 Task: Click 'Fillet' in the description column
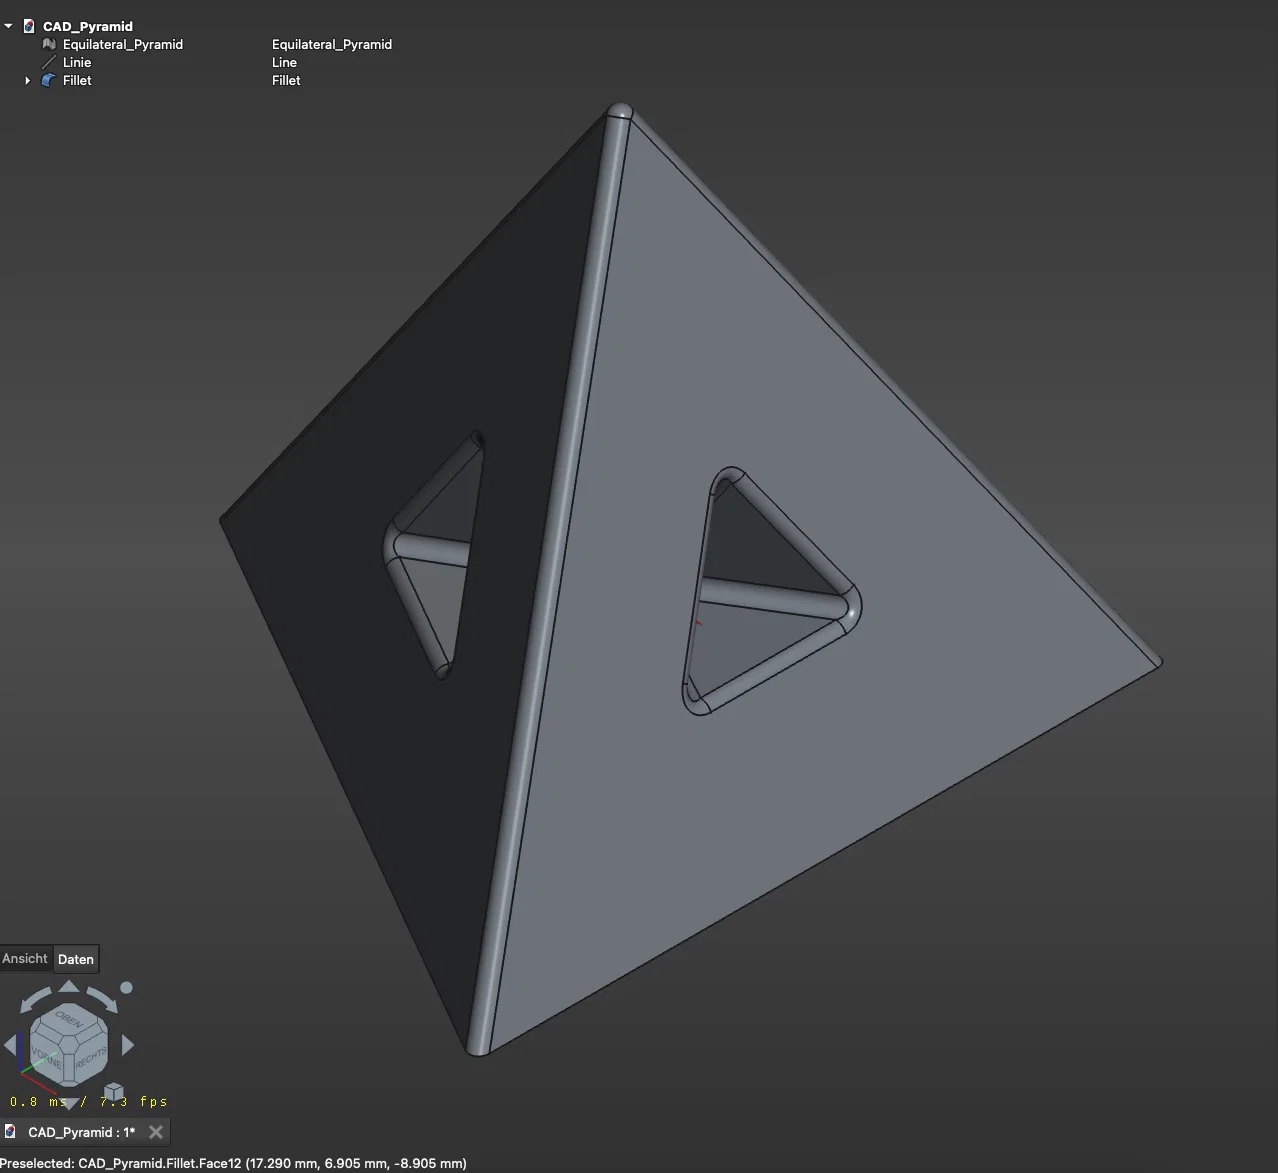click(x=286, y=80)
